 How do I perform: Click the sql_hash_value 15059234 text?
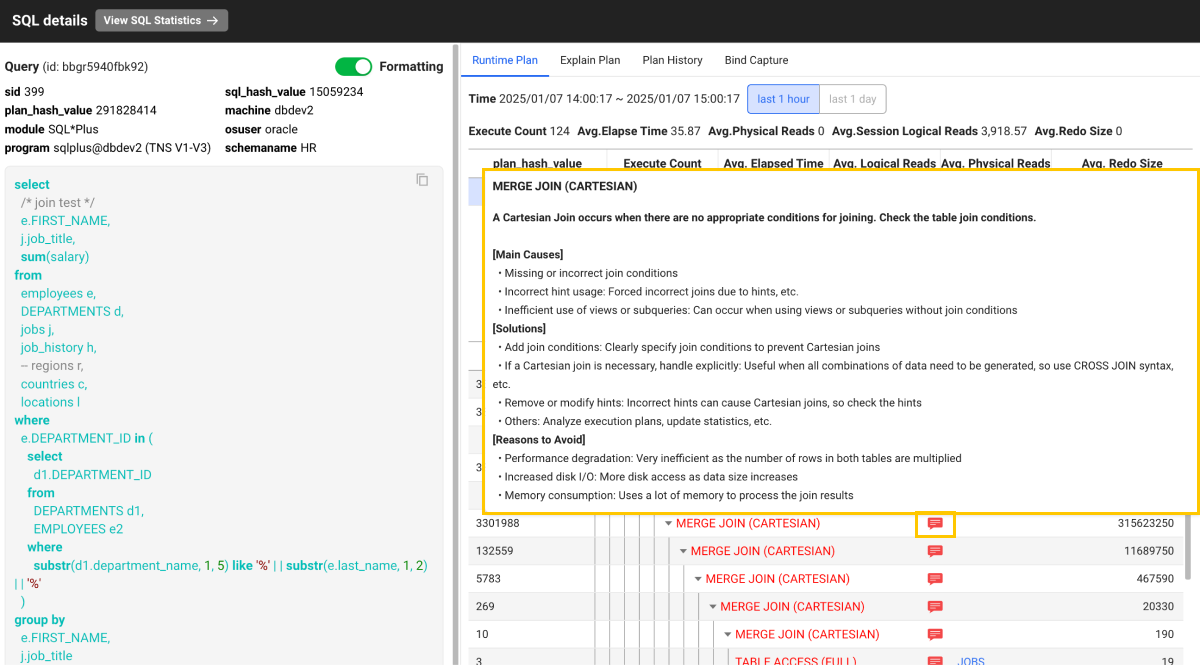pyautogui.click(x=294, y=91)
